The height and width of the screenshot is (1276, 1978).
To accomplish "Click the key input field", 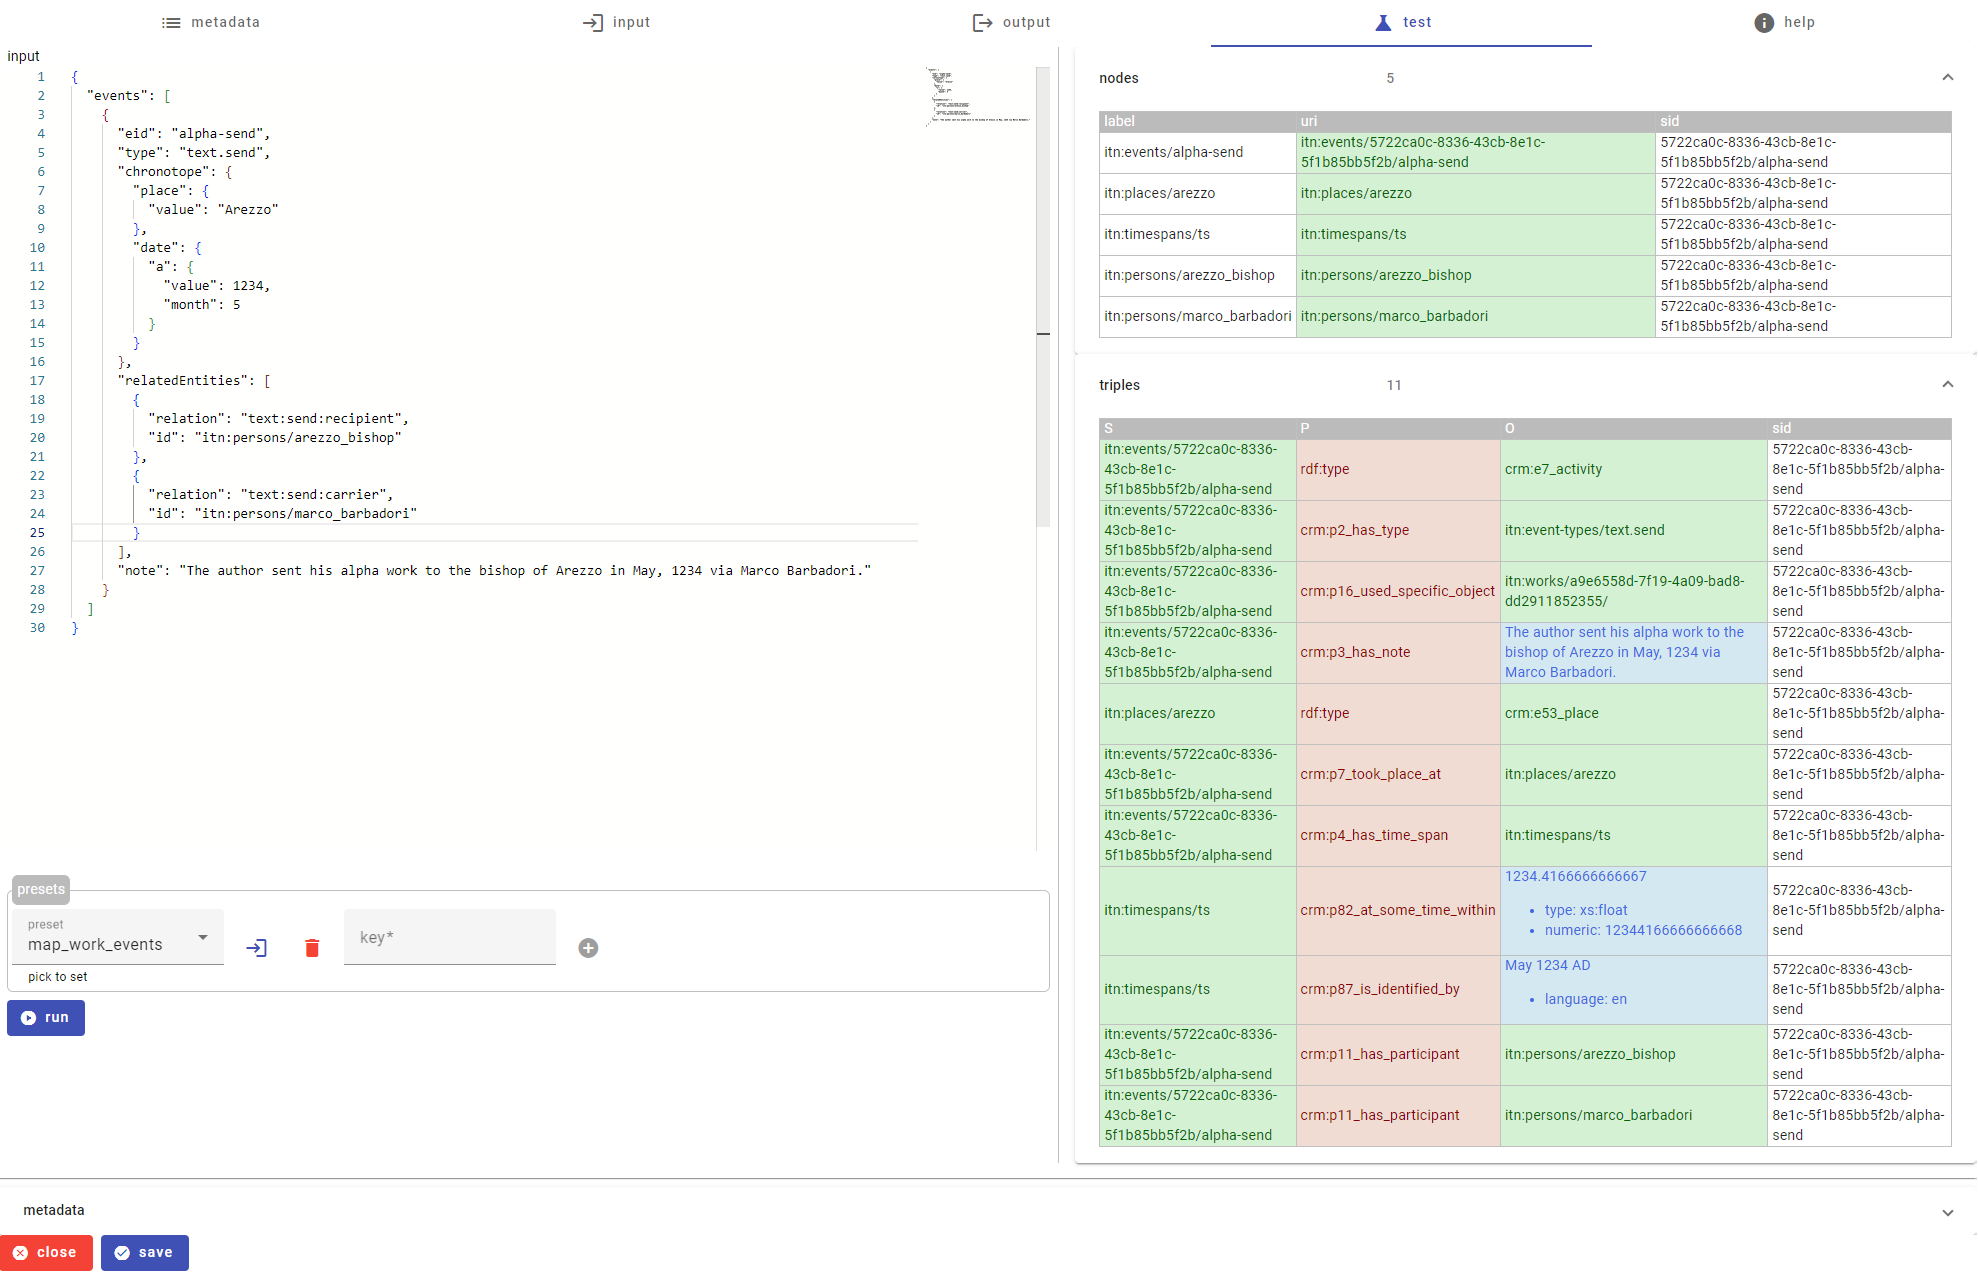I will coord(450,937).
